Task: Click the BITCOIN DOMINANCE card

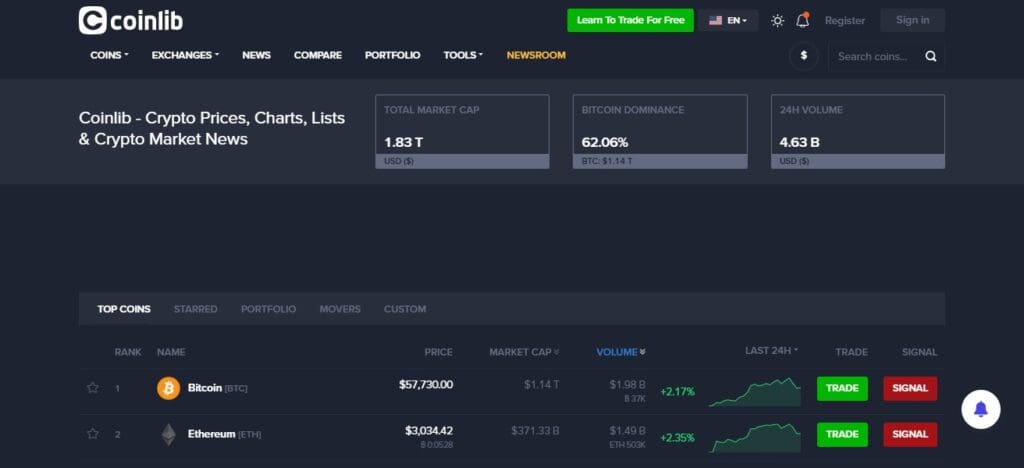Action: pos(660,131)
